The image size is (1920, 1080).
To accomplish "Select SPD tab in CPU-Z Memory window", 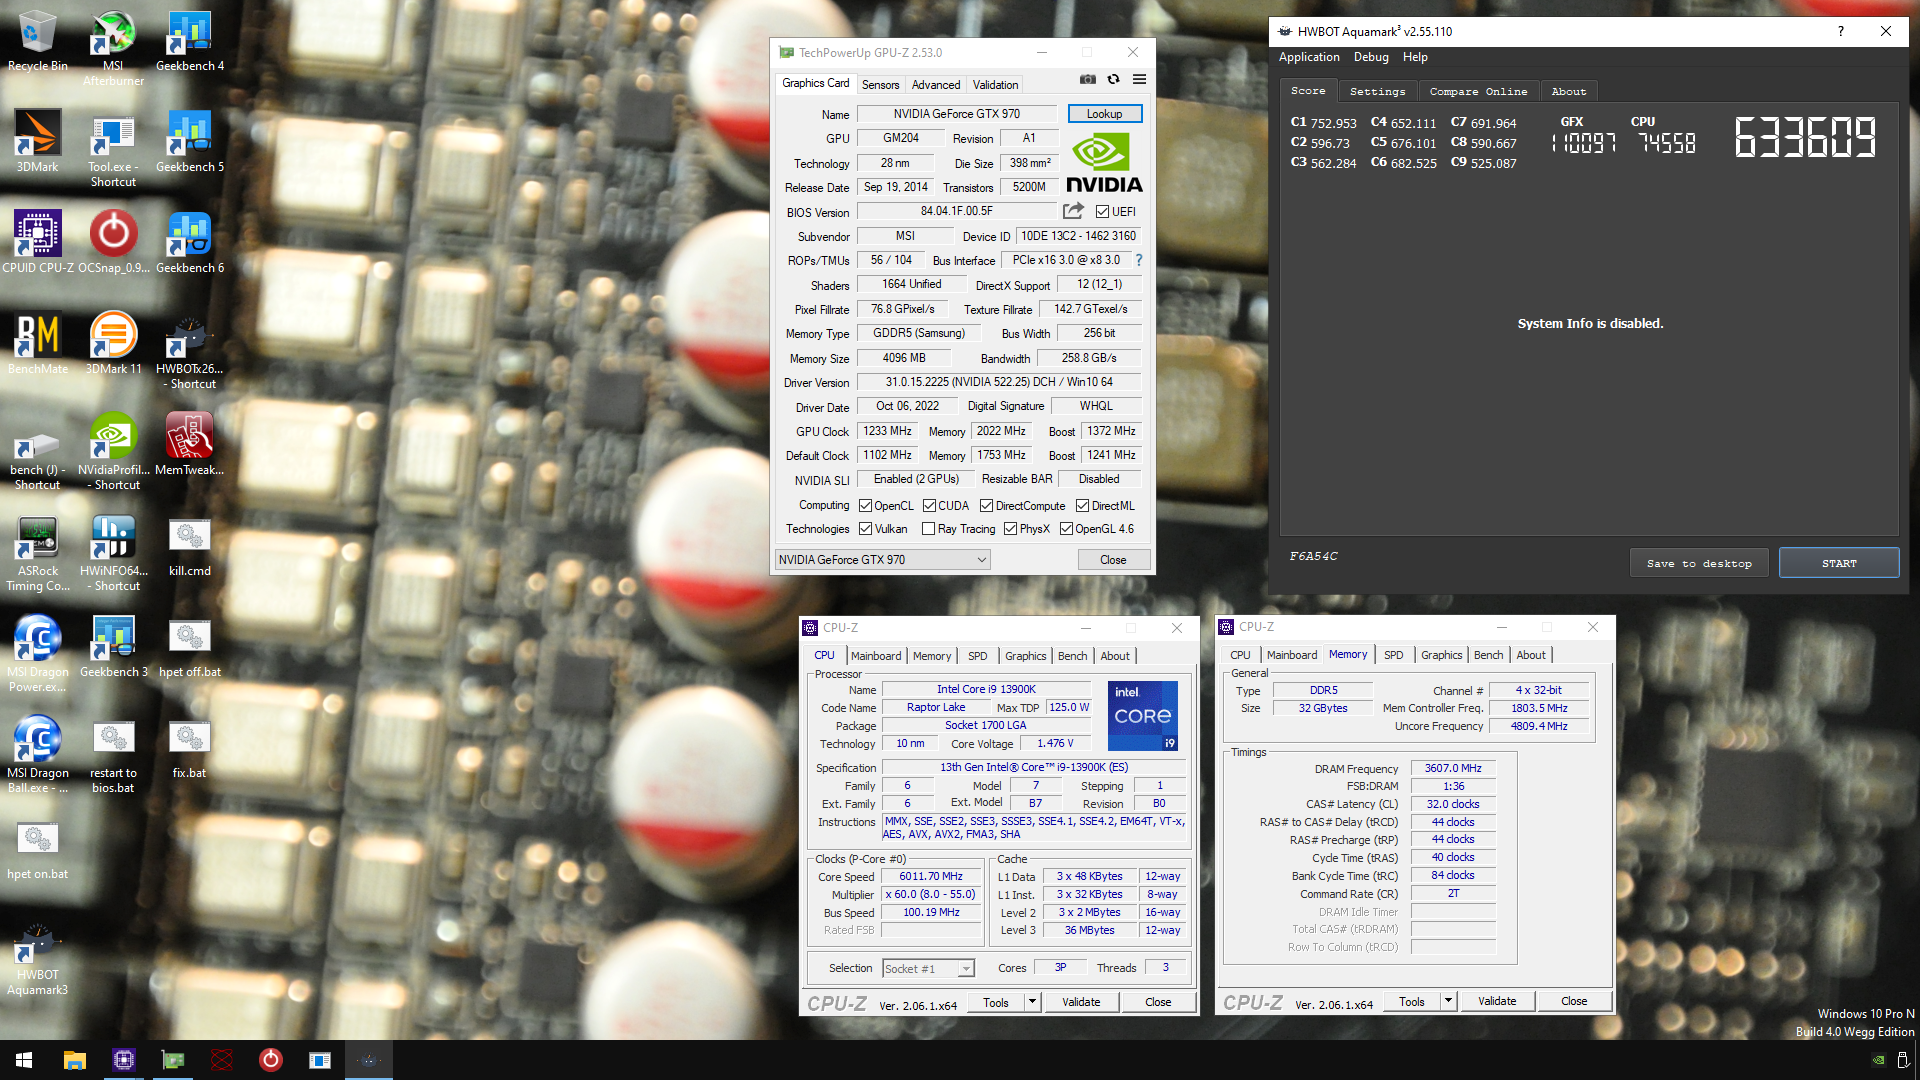I will click(x=1393, y=655).
